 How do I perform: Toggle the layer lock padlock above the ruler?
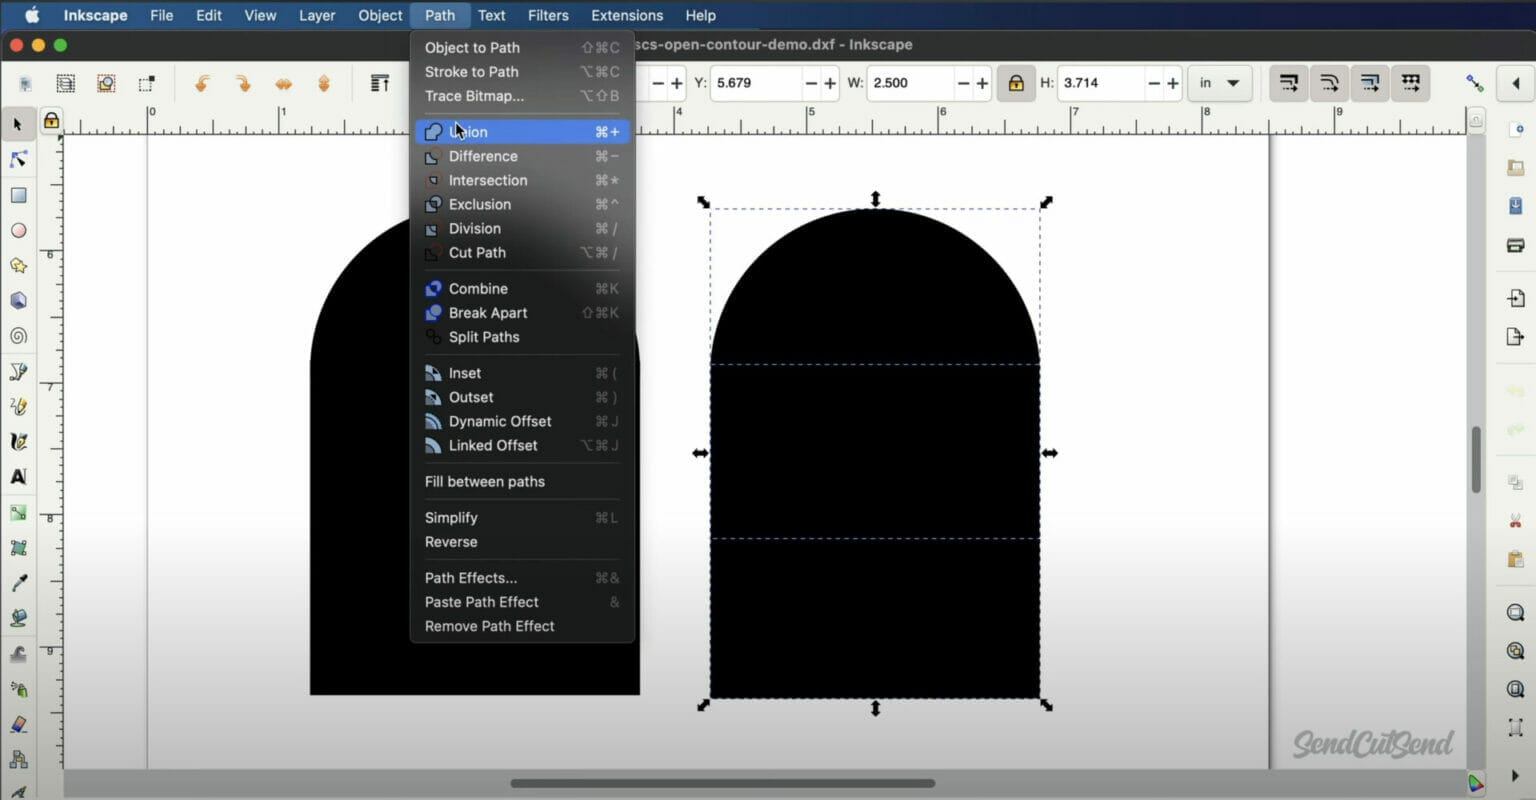click(50, 119)
